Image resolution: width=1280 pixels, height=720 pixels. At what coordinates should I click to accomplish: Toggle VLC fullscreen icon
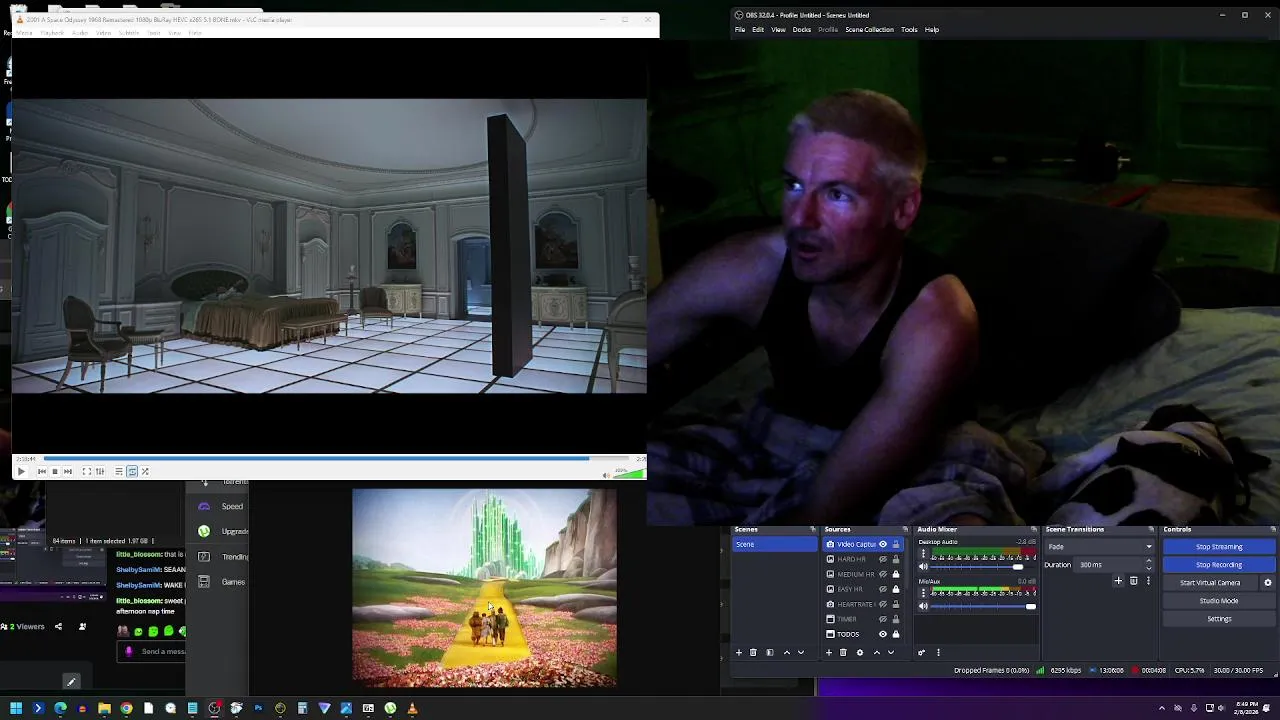click(87, 471)
